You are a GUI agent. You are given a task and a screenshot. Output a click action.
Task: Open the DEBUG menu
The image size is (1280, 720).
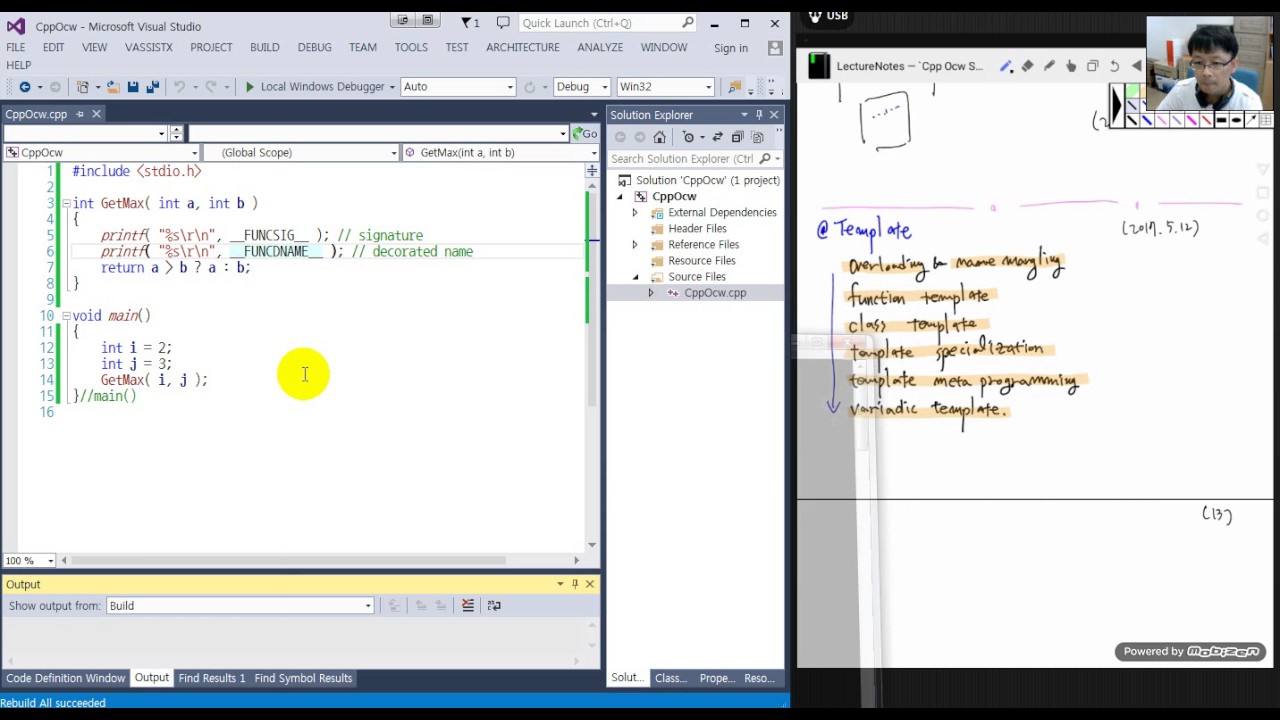pyautogui.click(x=314, y=47)
